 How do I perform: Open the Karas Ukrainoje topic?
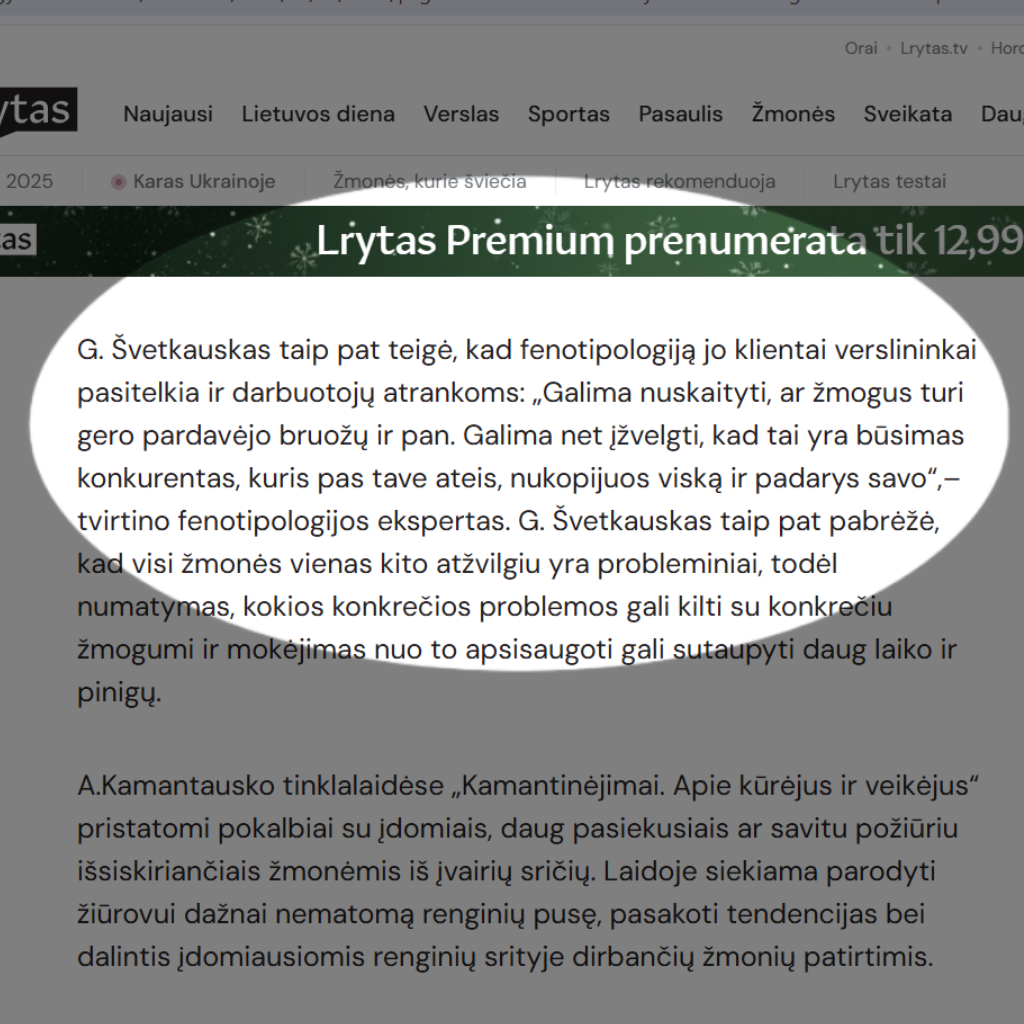204,182
